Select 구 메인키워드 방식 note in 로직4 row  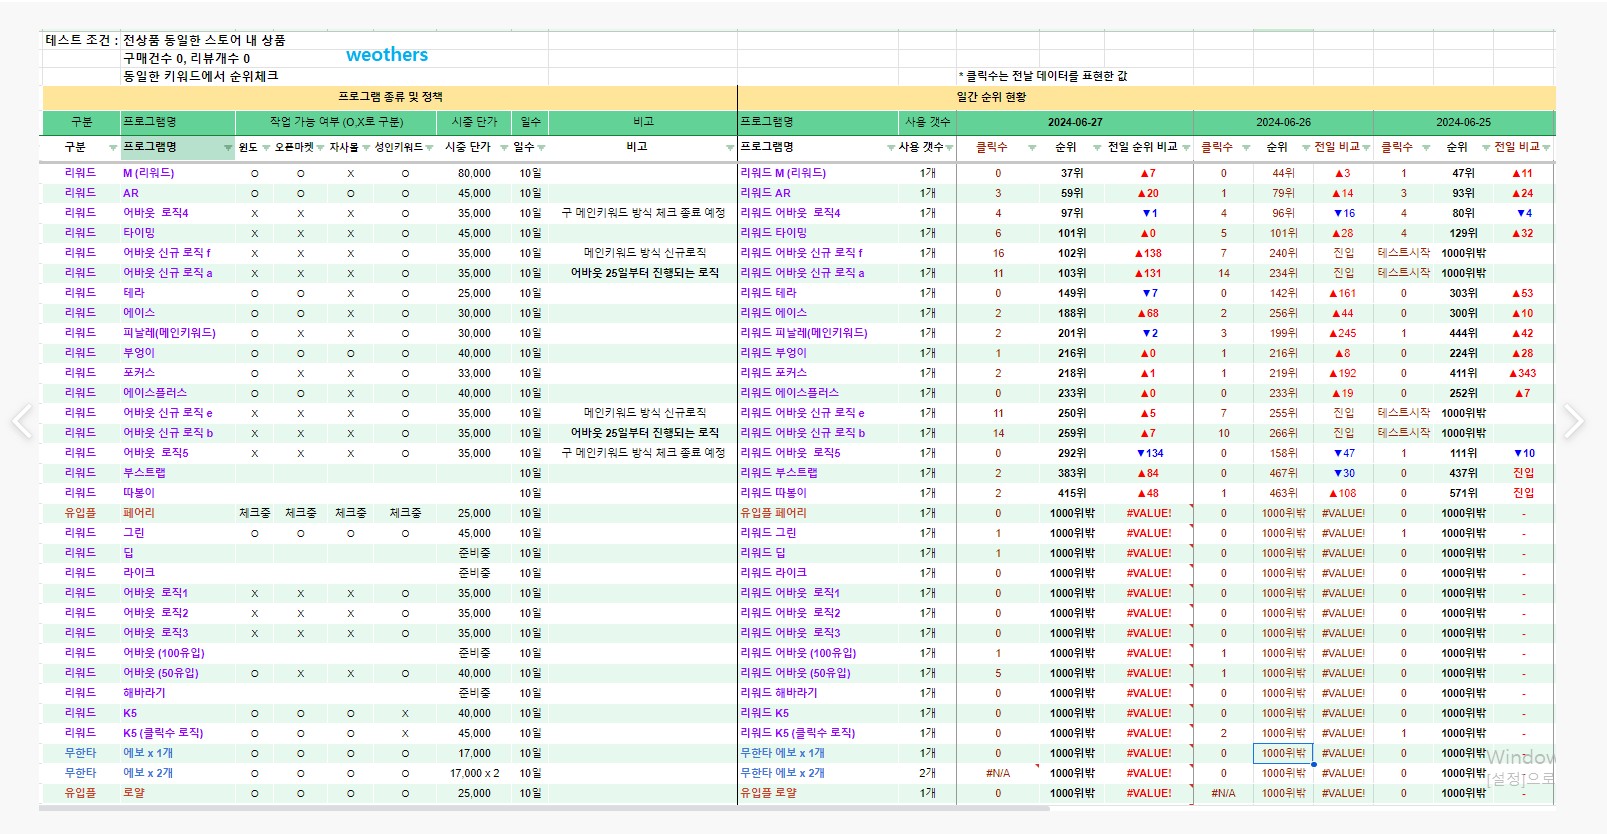click(x=644, y=213)
